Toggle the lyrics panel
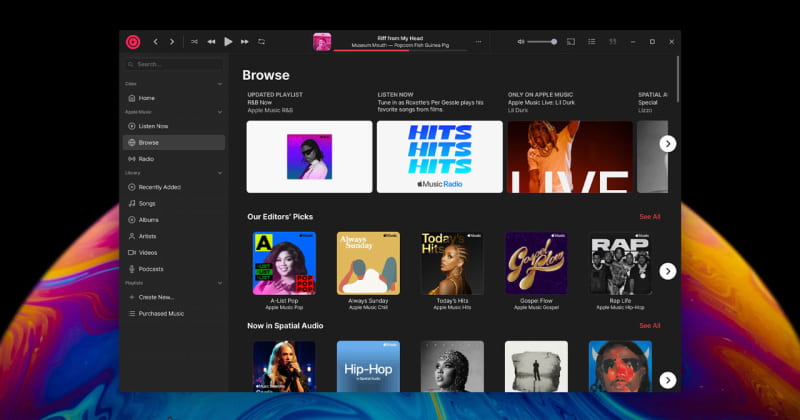The width and height of the screenshot is (800, 420). pyautogui.click(x=612, y=41)
